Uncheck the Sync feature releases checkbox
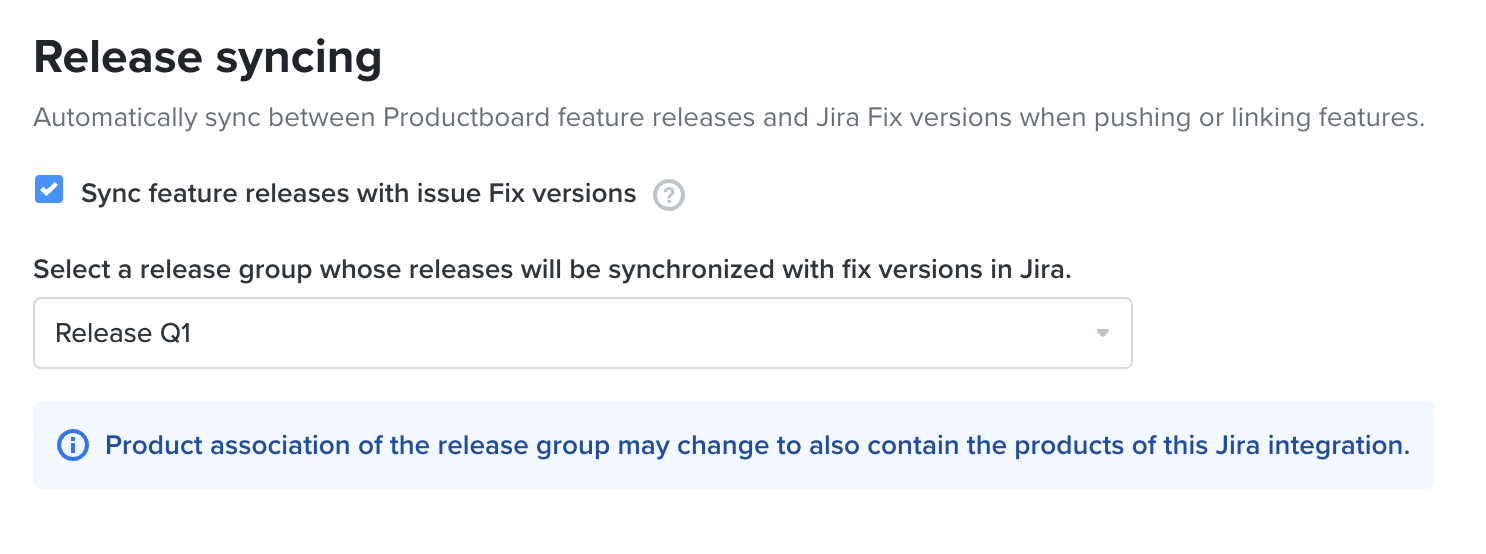 pyautogui.click(x=49, y=190)
